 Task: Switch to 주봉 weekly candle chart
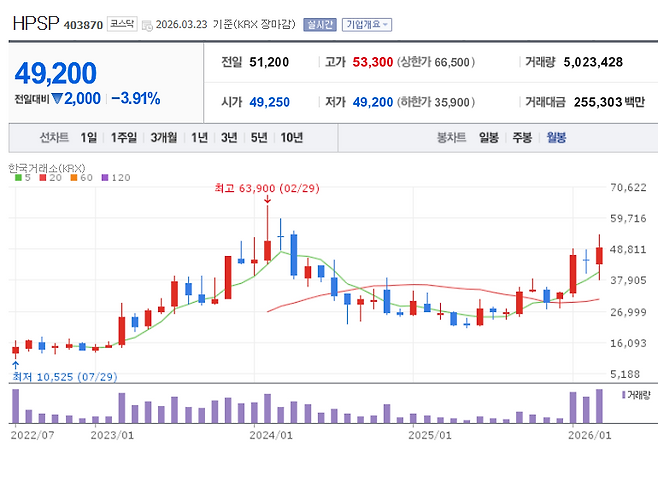point(521,138)
